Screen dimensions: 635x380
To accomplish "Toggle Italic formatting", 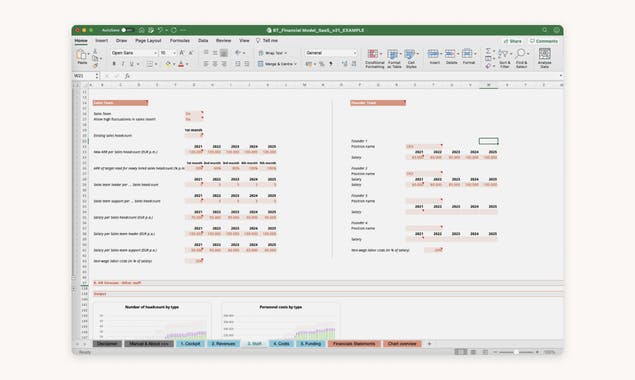I will (123, 64).
